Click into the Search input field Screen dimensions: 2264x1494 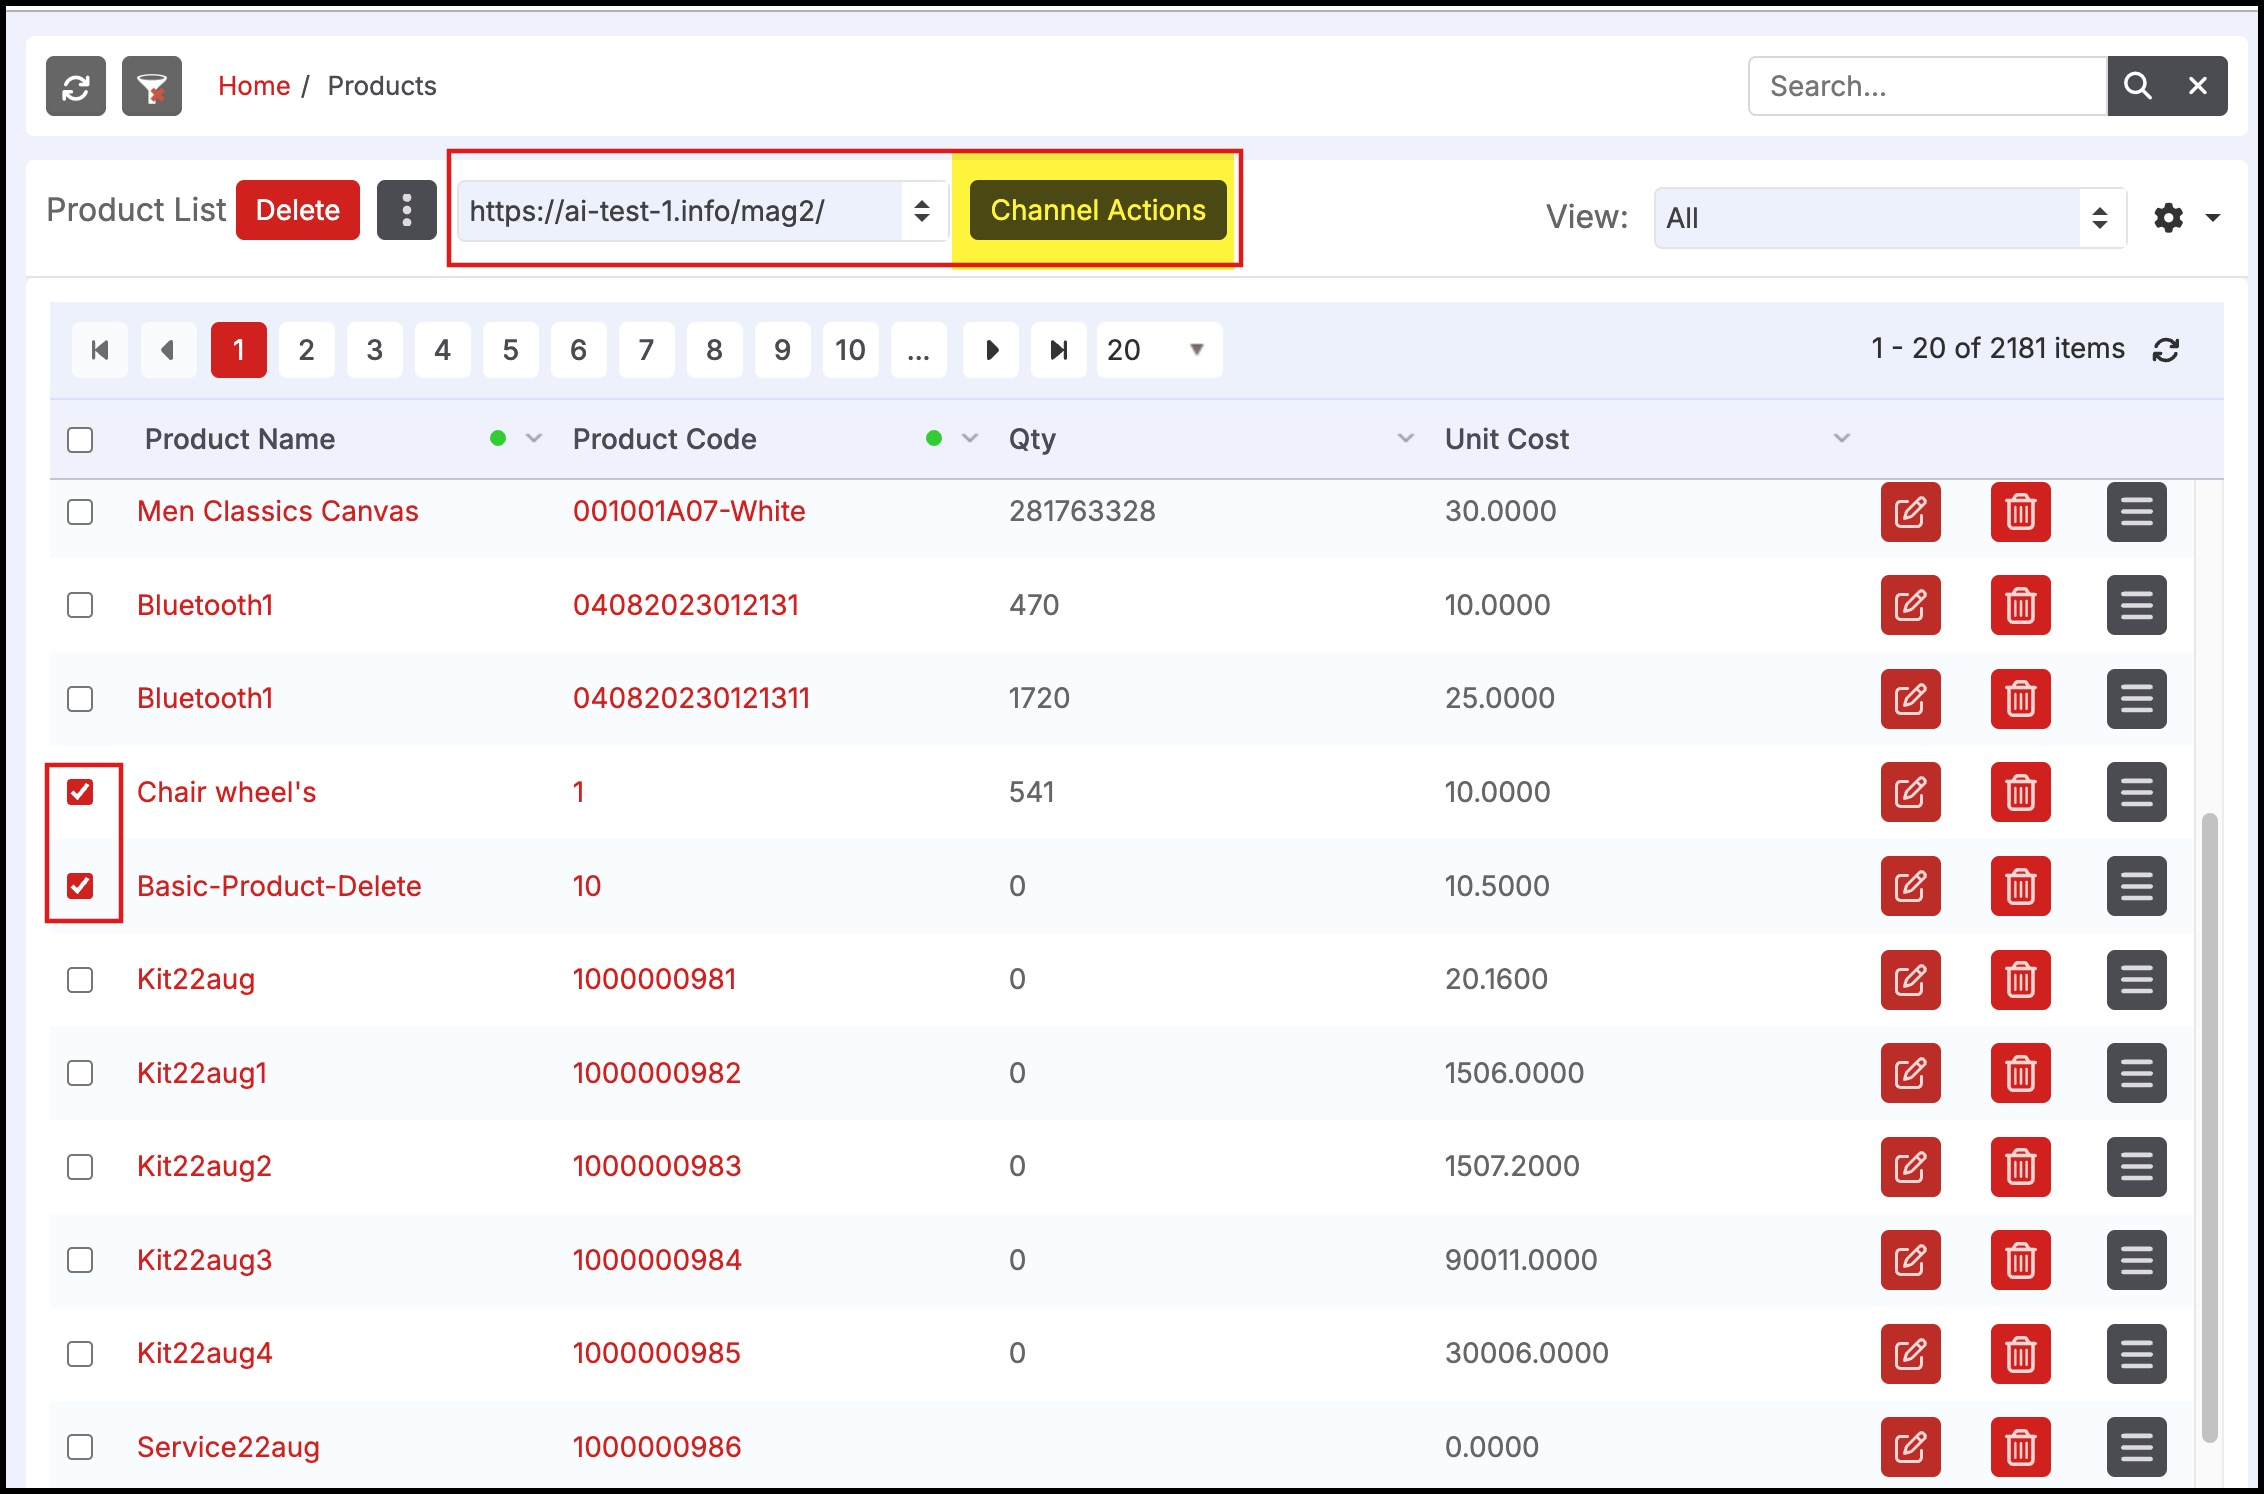pyautogui.click(x=1928, y=86)
